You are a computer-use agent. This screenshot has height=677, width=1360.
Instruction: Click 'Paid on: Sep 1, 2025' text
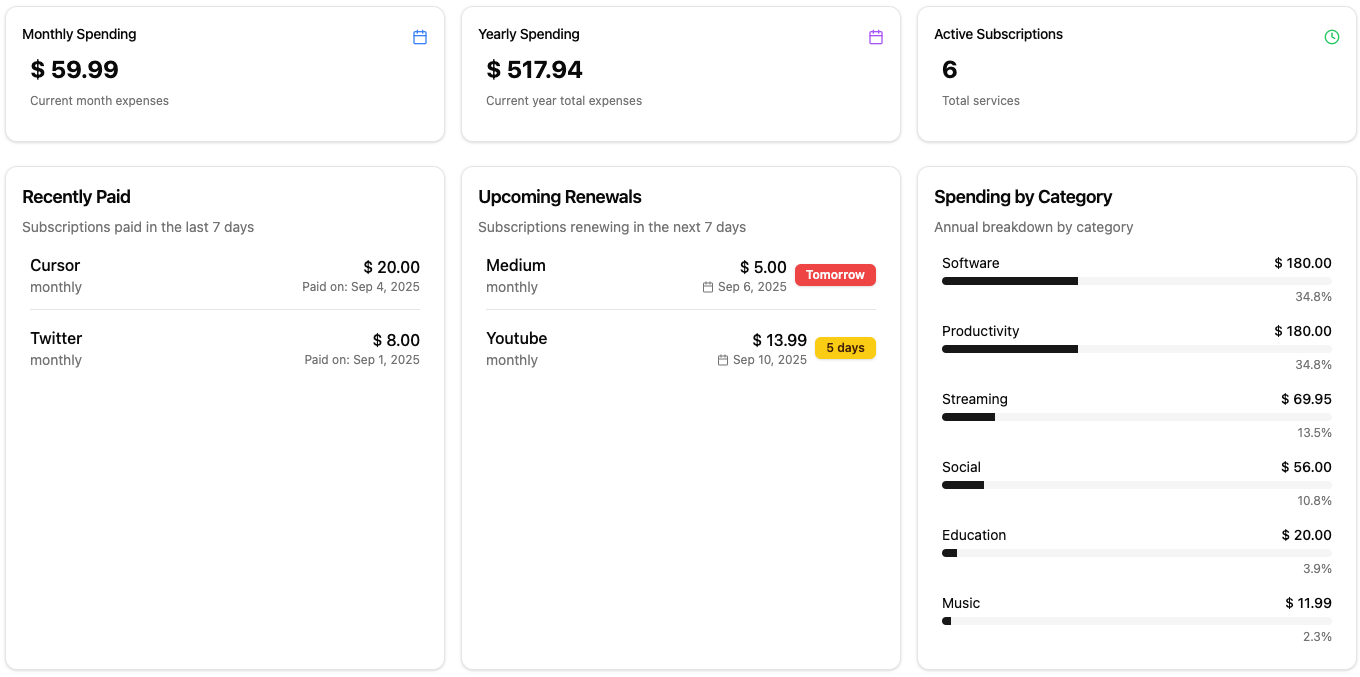(362, 360)
